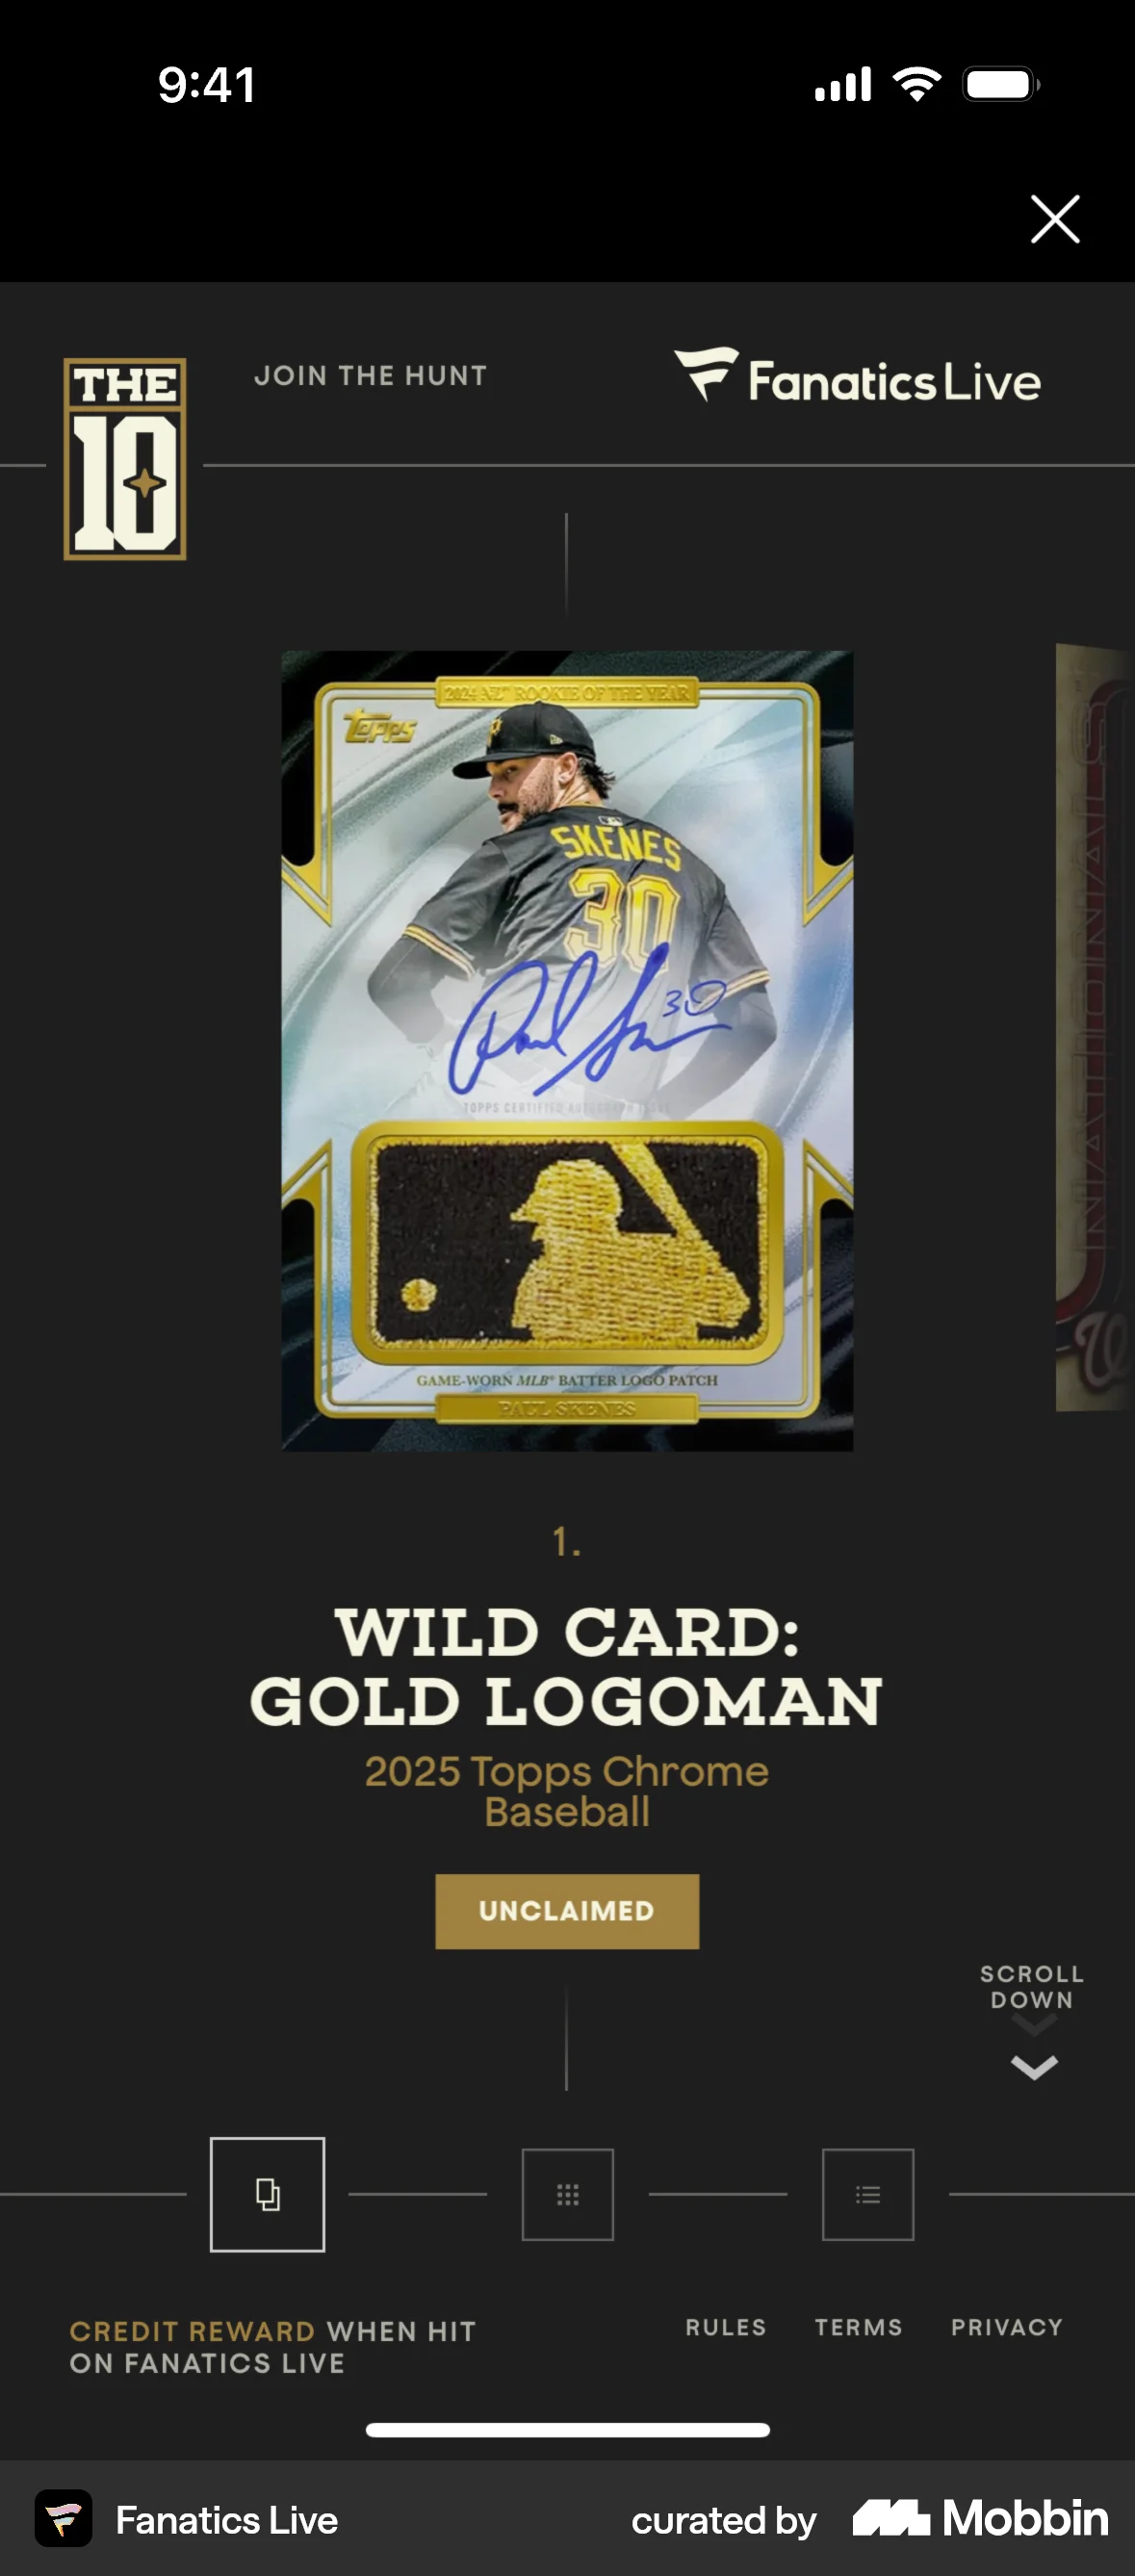Switch to list view icon
This screenshot has height=2576, width=1135.
868,2194
